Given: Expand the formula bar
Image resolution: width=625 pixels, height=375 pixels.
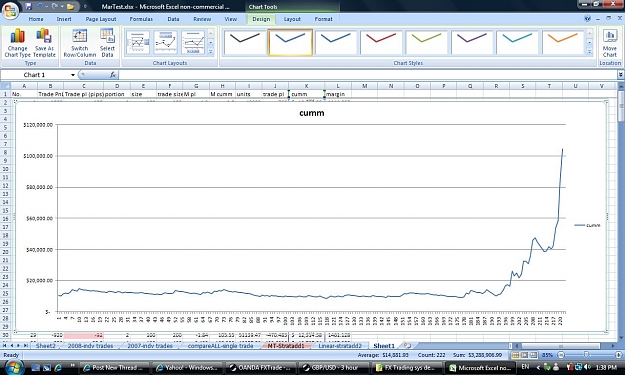Looking at the screenshot, I should click(621, 75).
